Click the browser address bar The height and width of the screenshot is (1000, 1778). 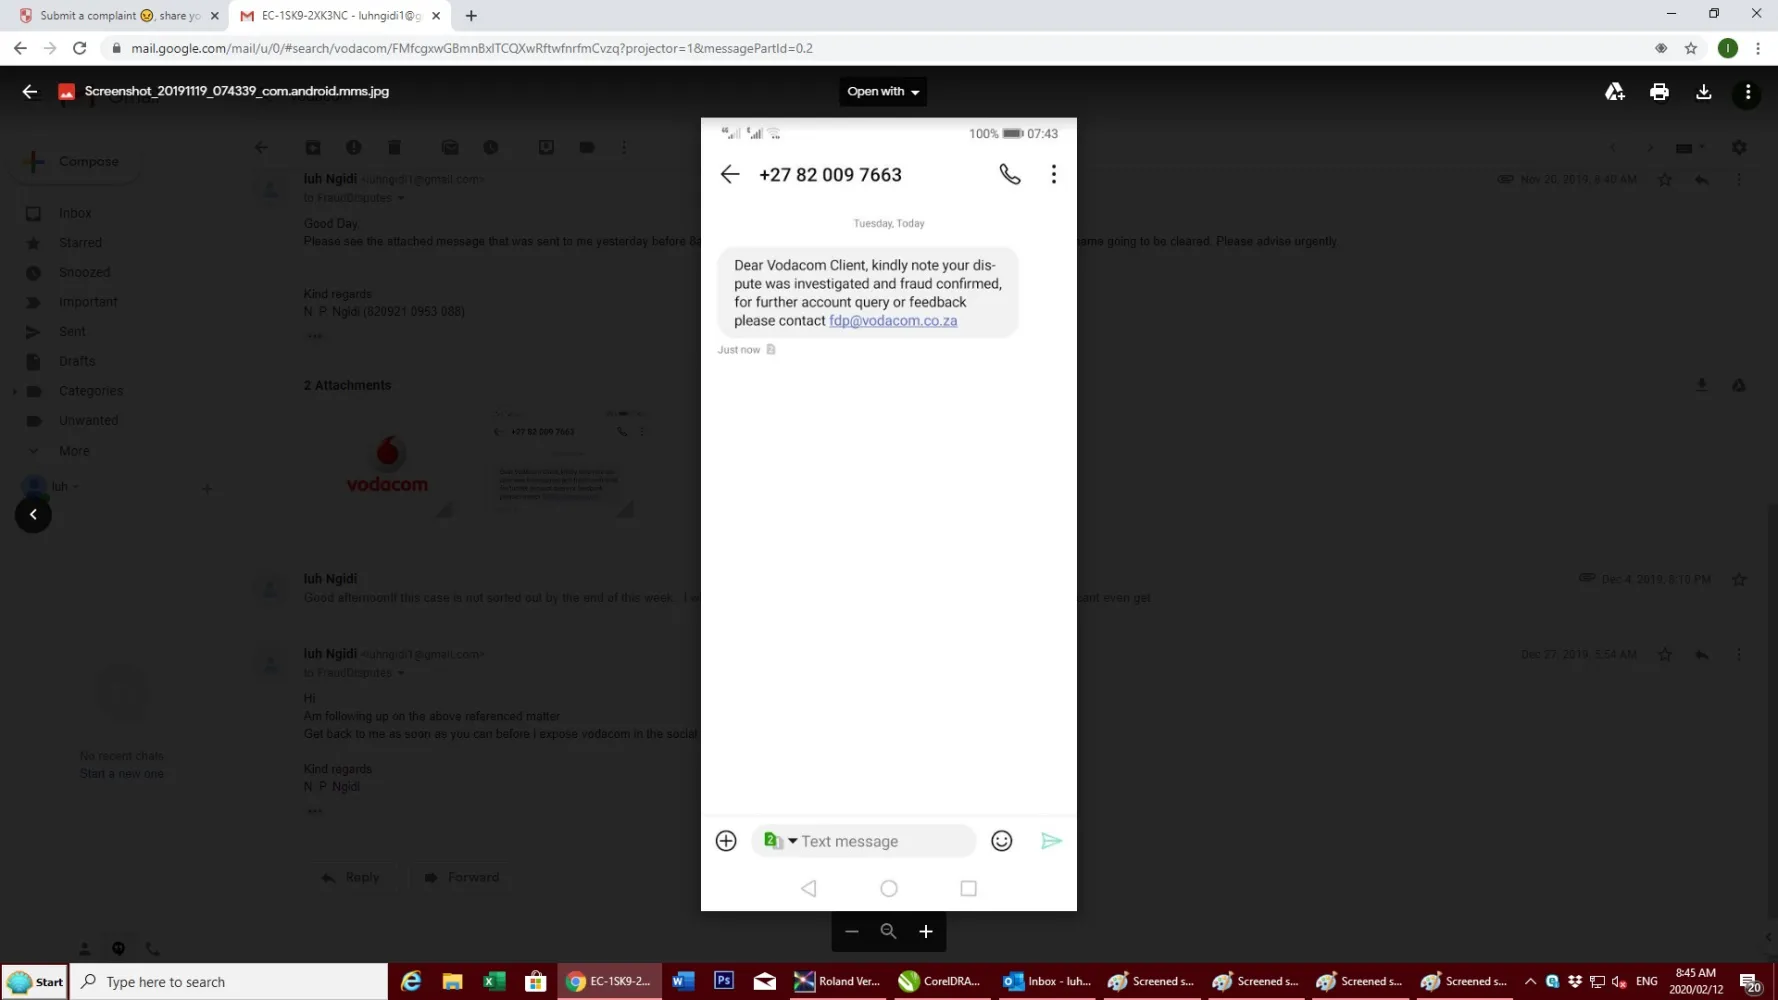(x=880, y=48)
